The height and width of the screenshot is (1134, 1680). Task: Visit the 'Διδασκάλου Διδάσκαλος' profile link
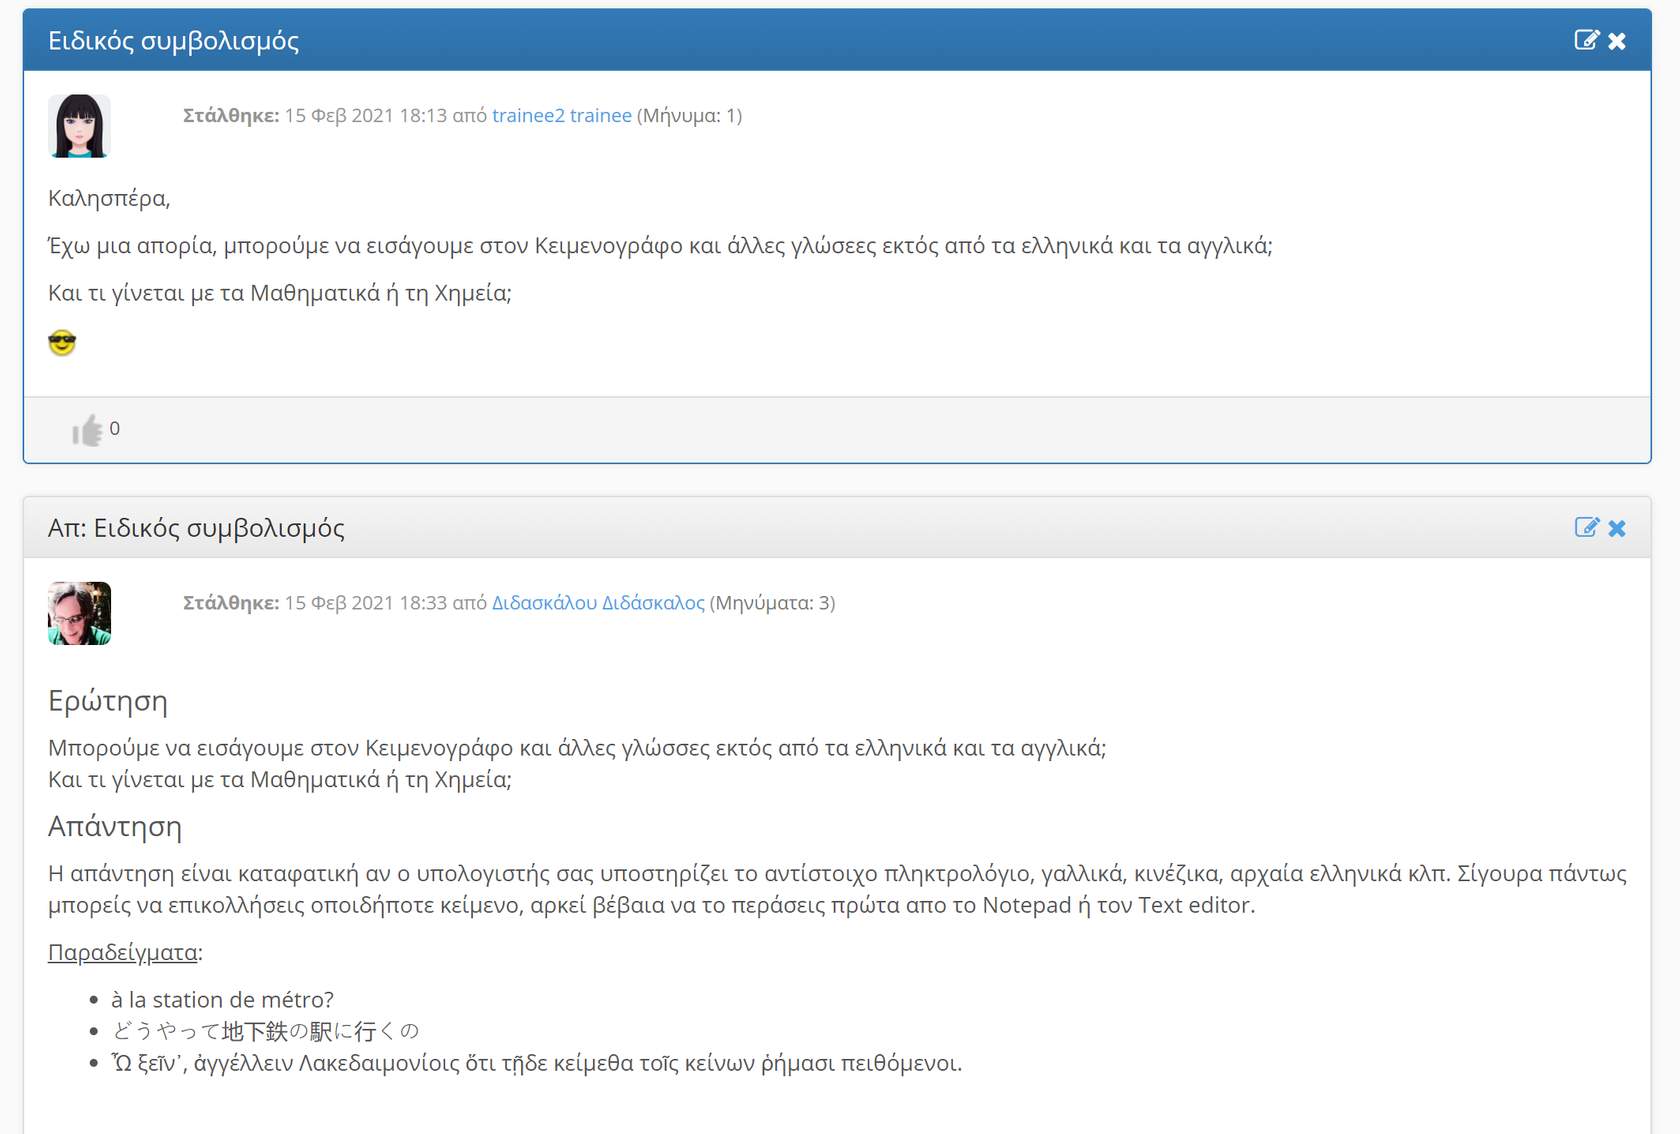[598, 602]
